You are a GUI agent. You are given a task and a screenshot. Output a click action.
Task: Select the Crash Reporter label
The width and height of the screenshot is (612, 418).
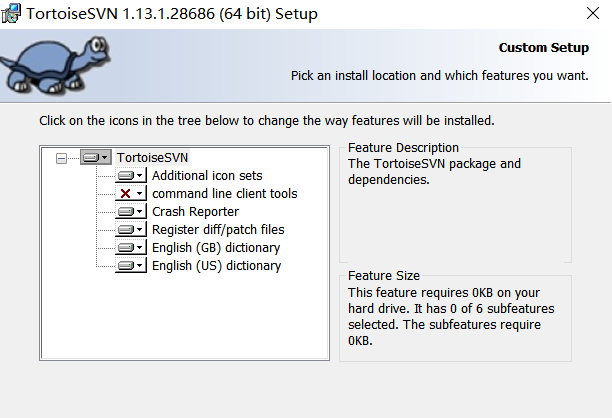[x=195, y=212]
